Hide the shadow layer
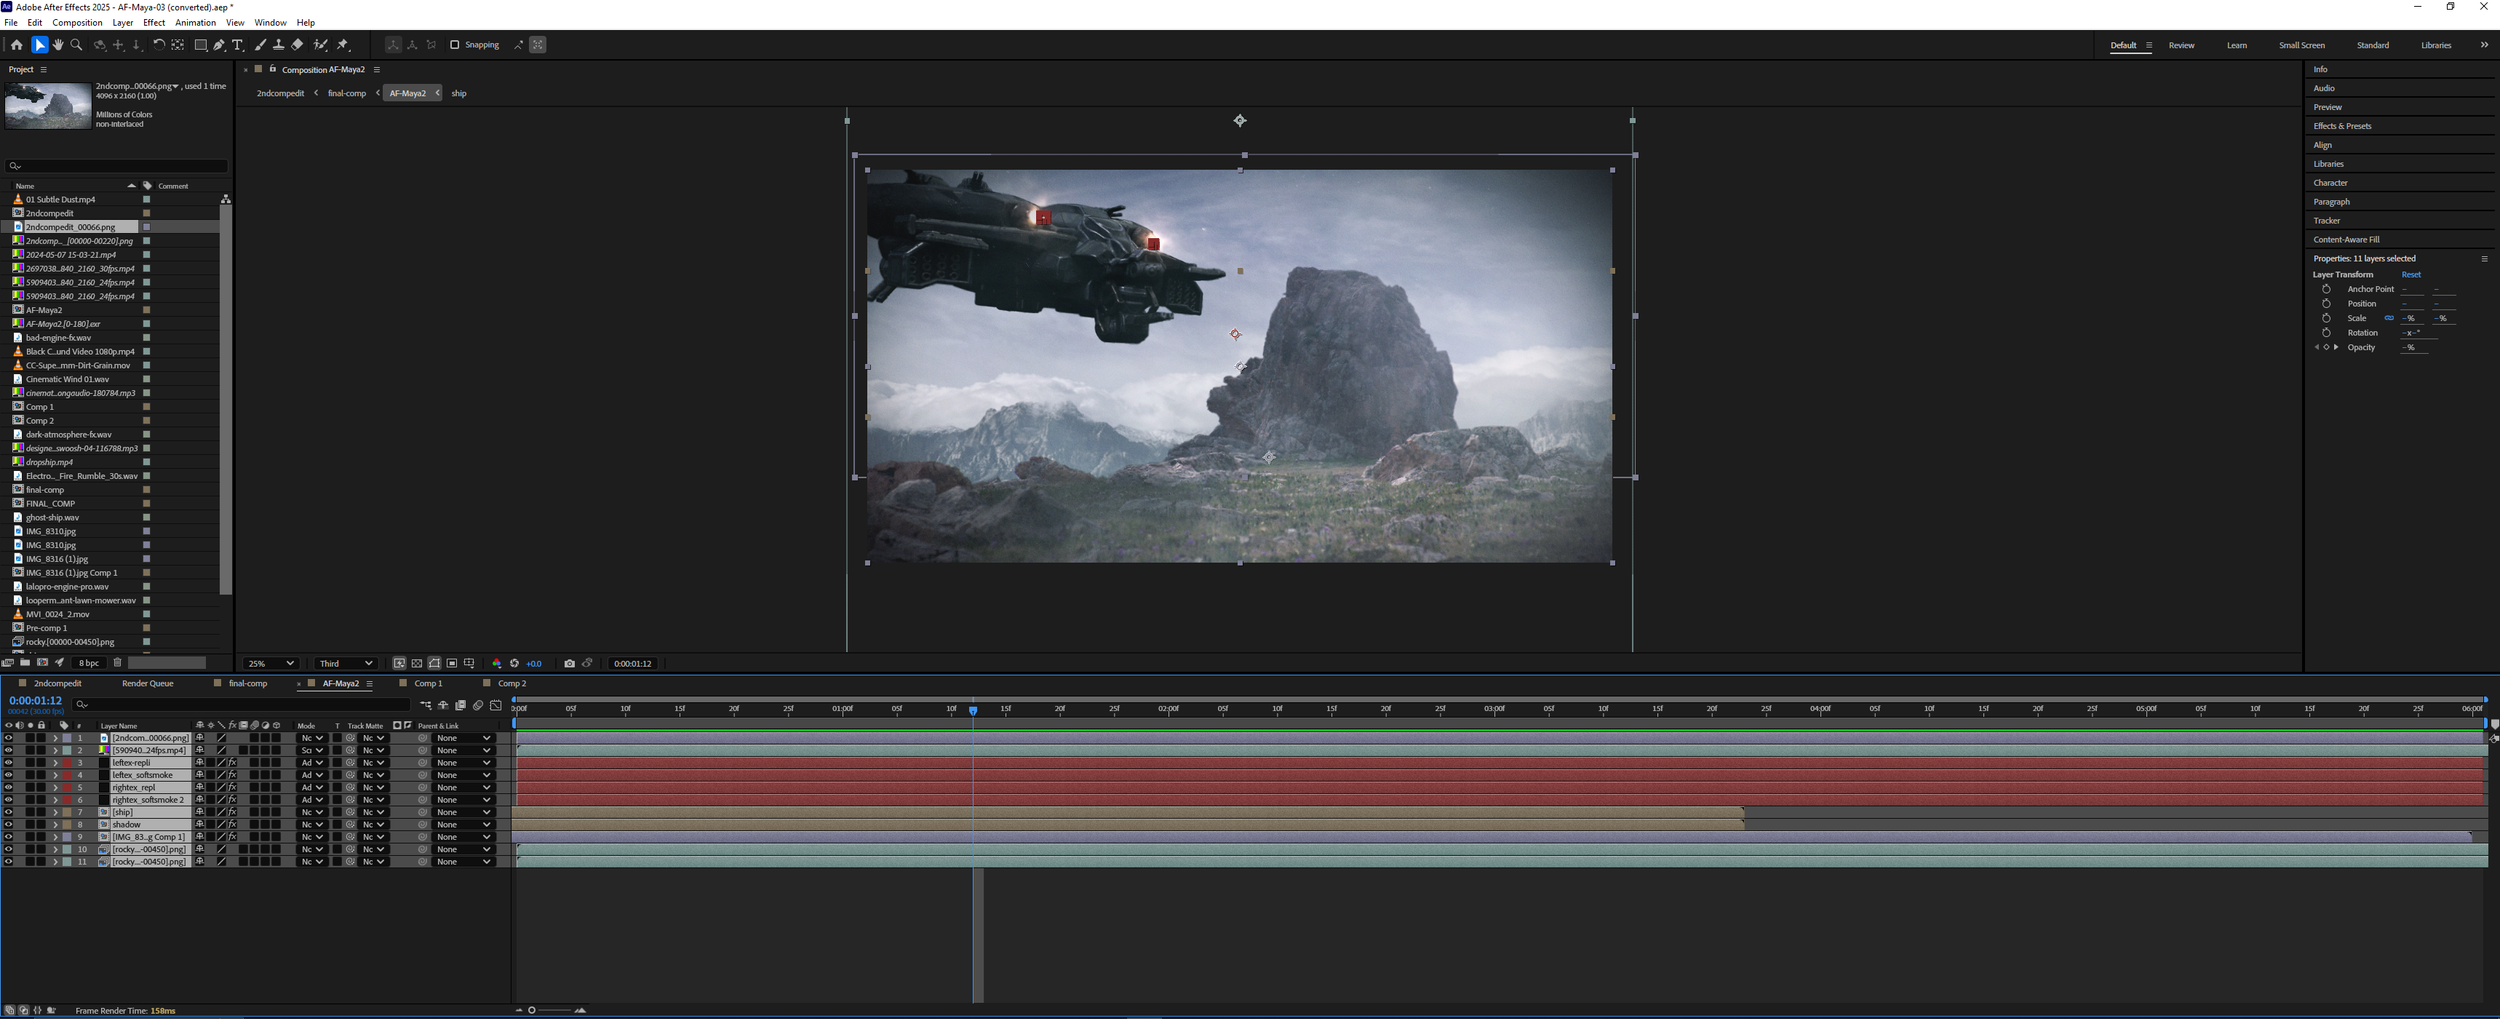Screen dimensions: 2500x1019 click(x=8, y=824)
